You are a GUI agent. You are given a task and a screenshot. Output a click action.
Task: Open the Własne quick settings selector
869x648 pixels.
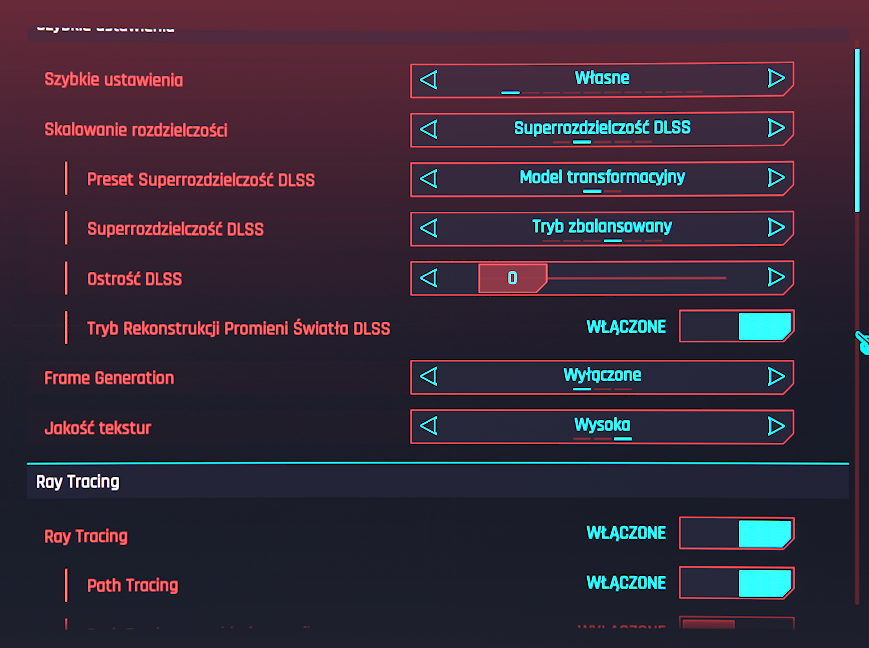602,79
